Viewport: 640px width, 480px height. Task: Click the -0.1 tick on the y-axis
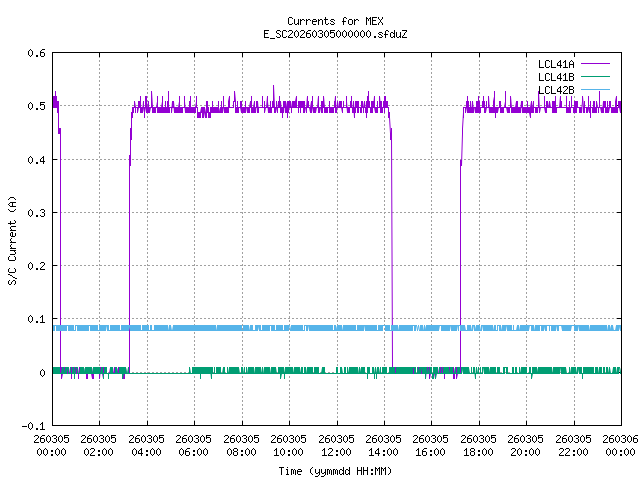coord(32,426)
